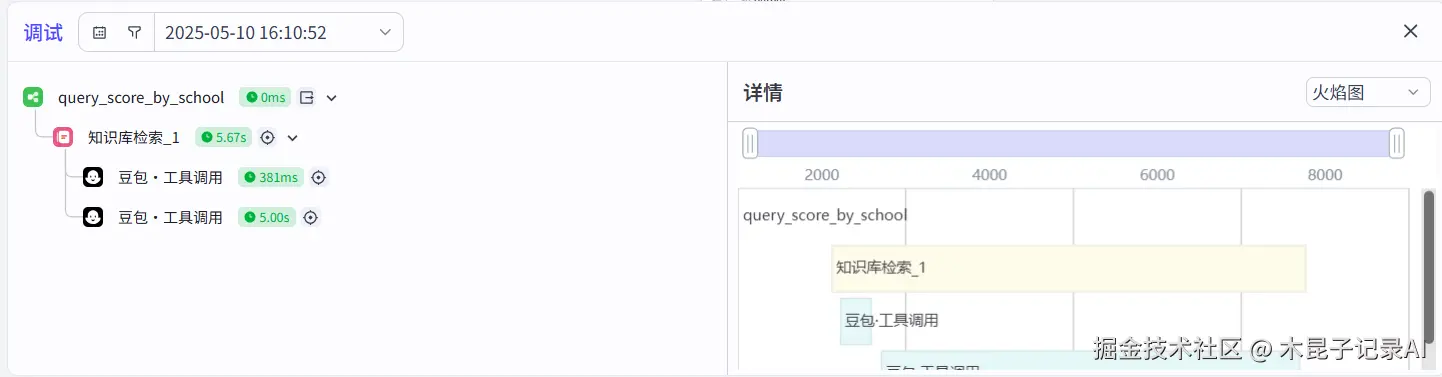This screenshot has width=1442, height=377.
Task: Click the 调试 title label
Action: (x=43, y=32)
